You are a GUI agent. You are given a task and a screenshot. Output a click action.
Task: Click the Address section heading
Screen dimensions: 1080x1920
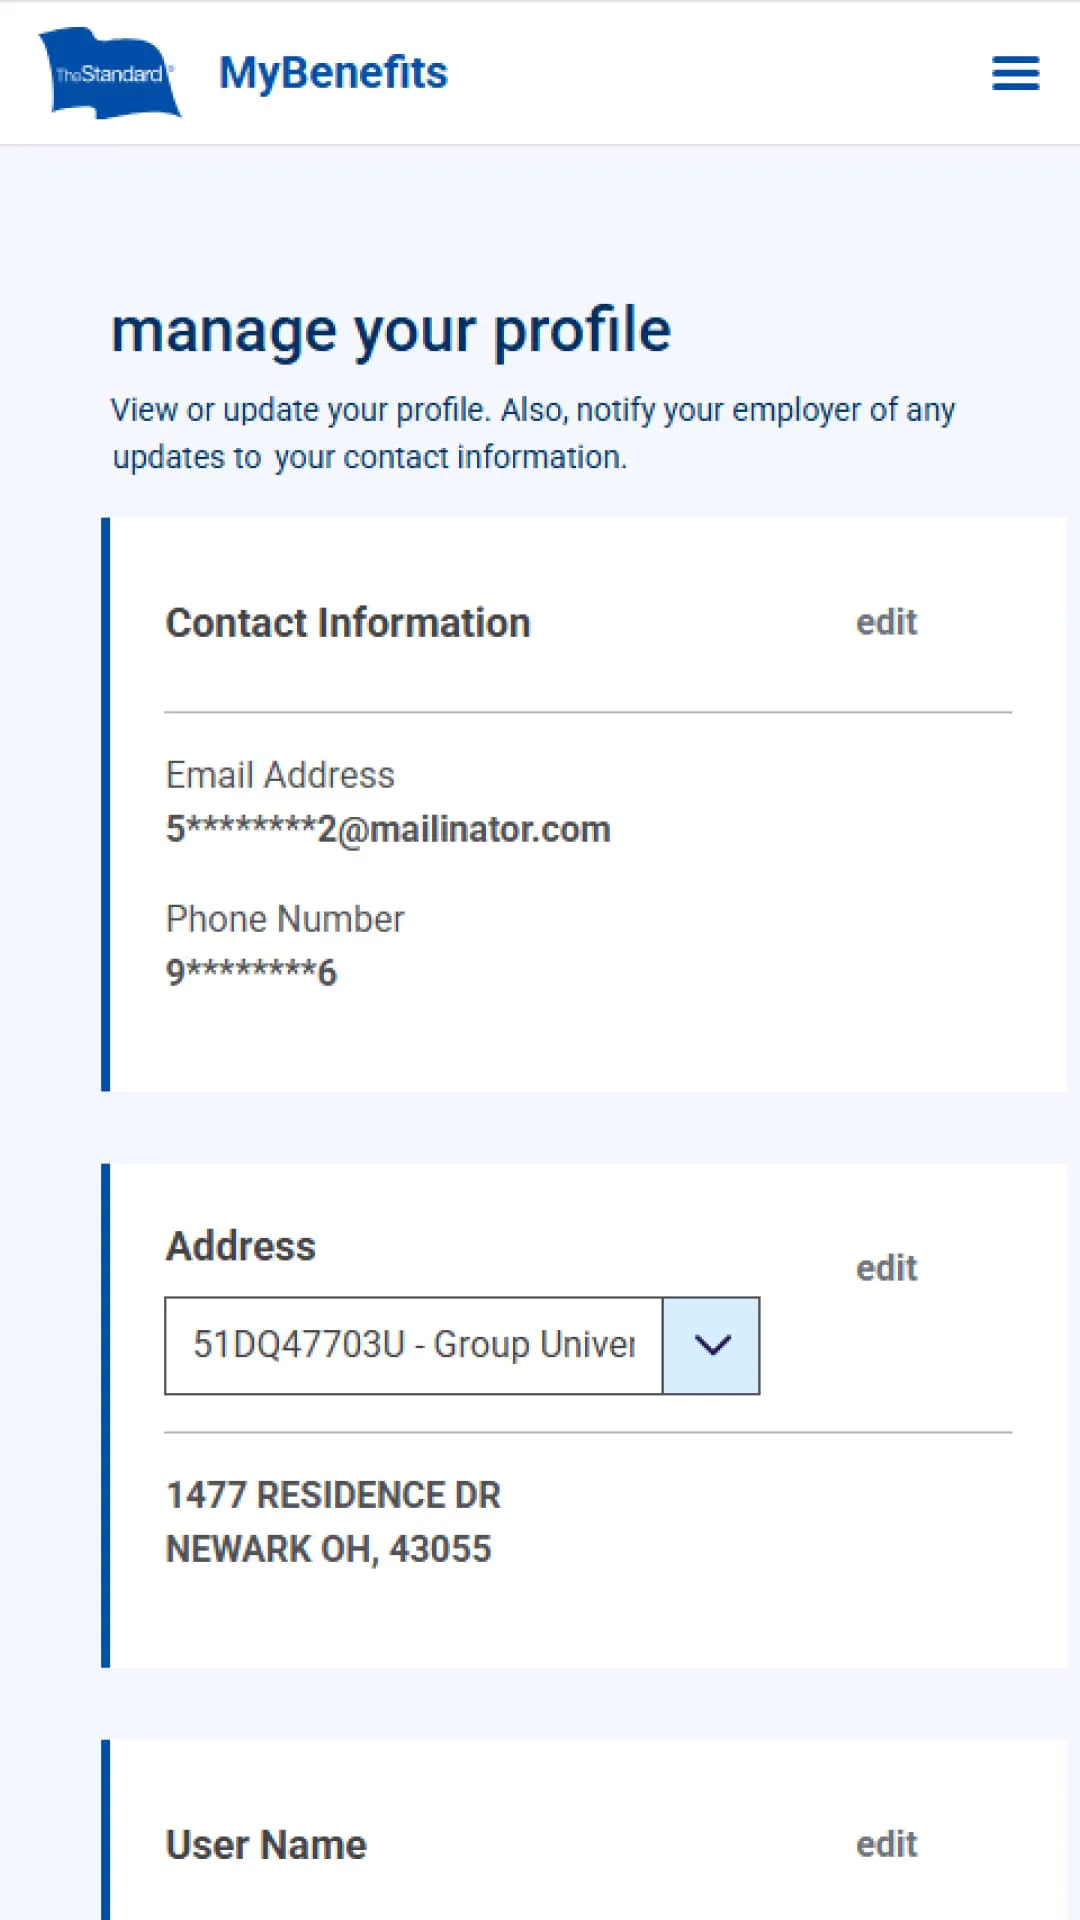tap(240, 1246)
